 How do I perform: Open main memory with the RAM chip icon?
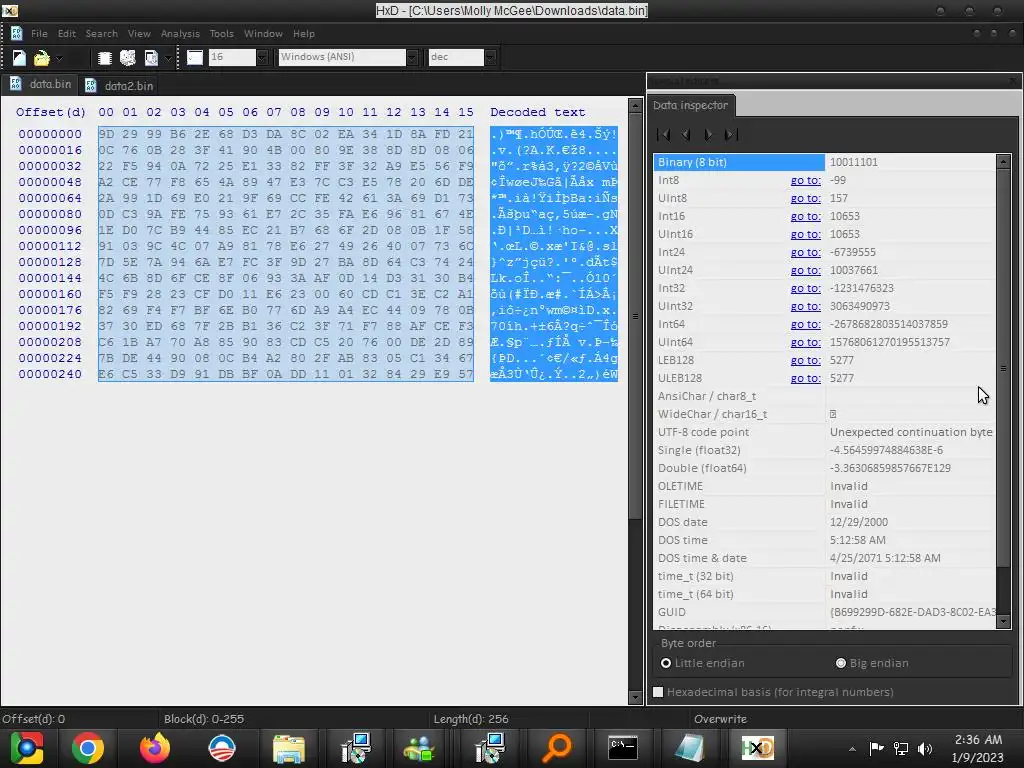pyautogui.click(x=104, y=58)
